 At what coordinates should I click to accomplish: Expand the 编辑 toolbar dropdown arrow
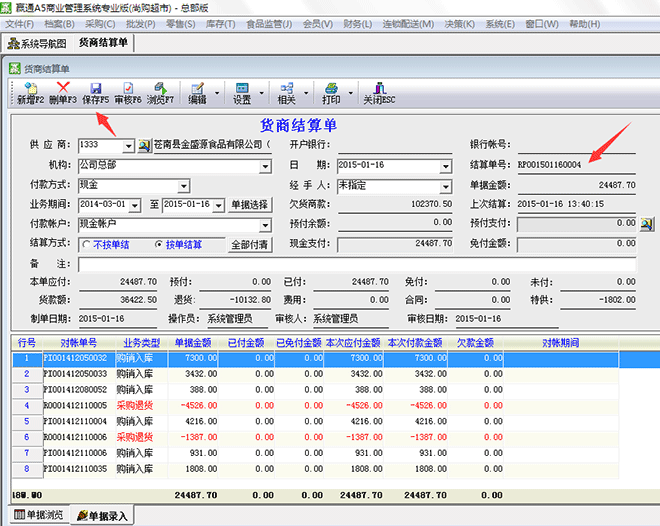click(217, 93)
